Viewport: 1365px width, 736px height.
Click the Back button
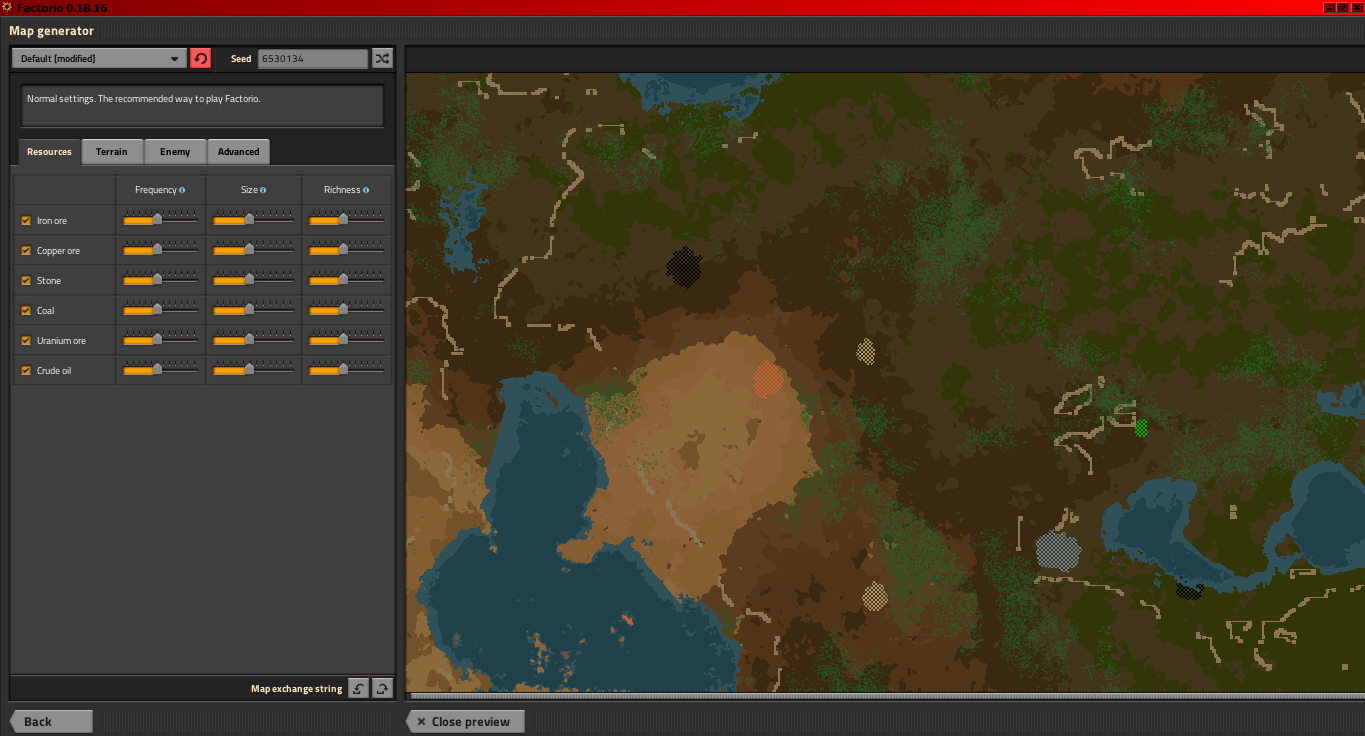[50, 721]
